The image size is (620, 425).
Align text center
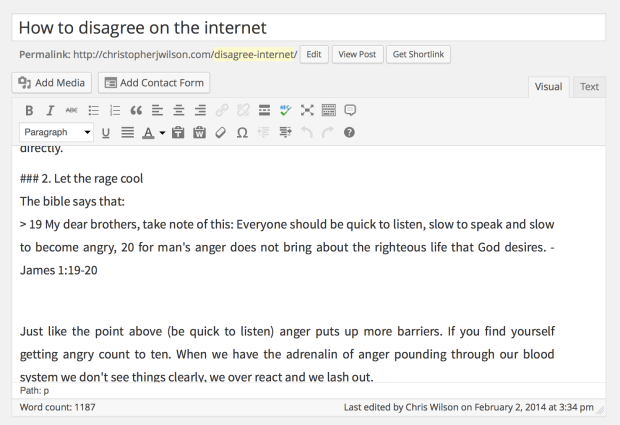[x=179, y=110]
